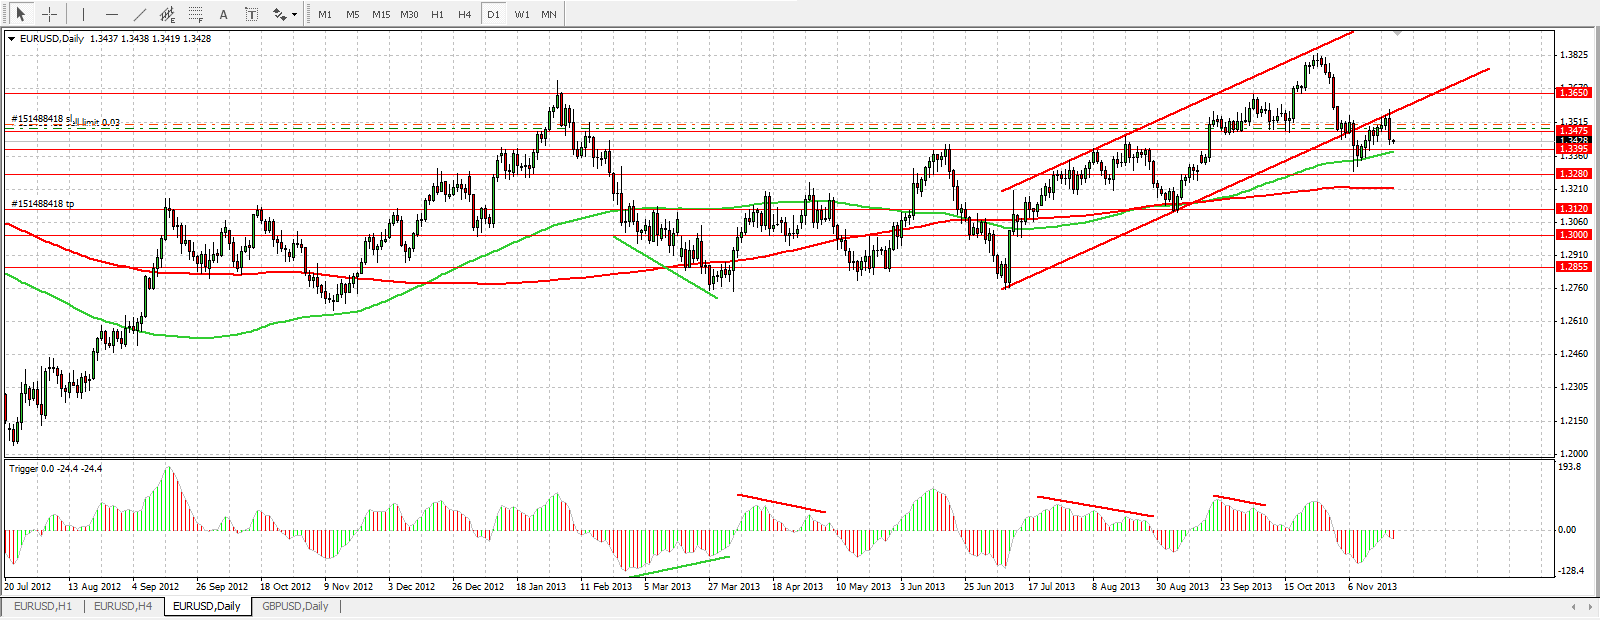
Task: Select the cursor arrow tool
Action: coord(21,14)
